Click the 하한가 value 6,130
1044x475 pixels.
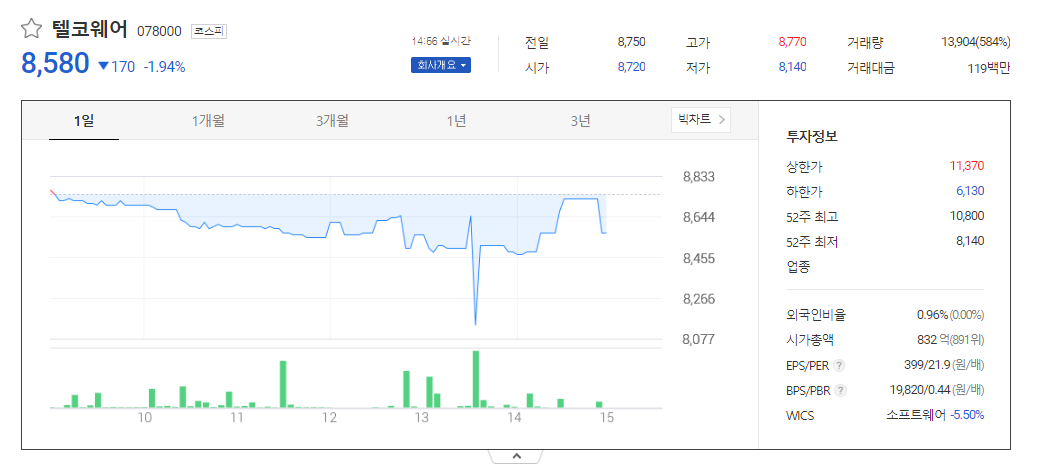(970, 191)
